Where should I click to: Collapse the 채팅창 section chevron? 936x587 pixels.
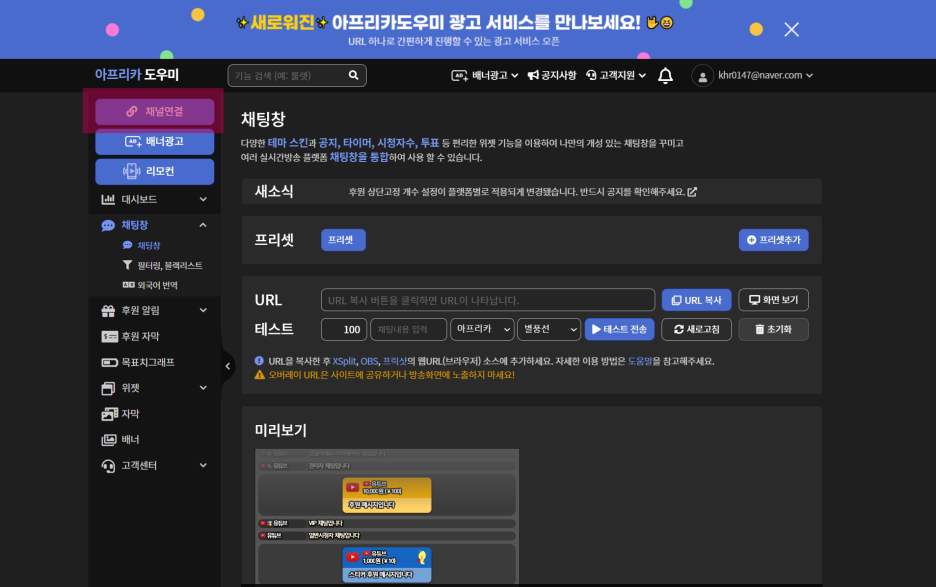(x=203, y=225)
